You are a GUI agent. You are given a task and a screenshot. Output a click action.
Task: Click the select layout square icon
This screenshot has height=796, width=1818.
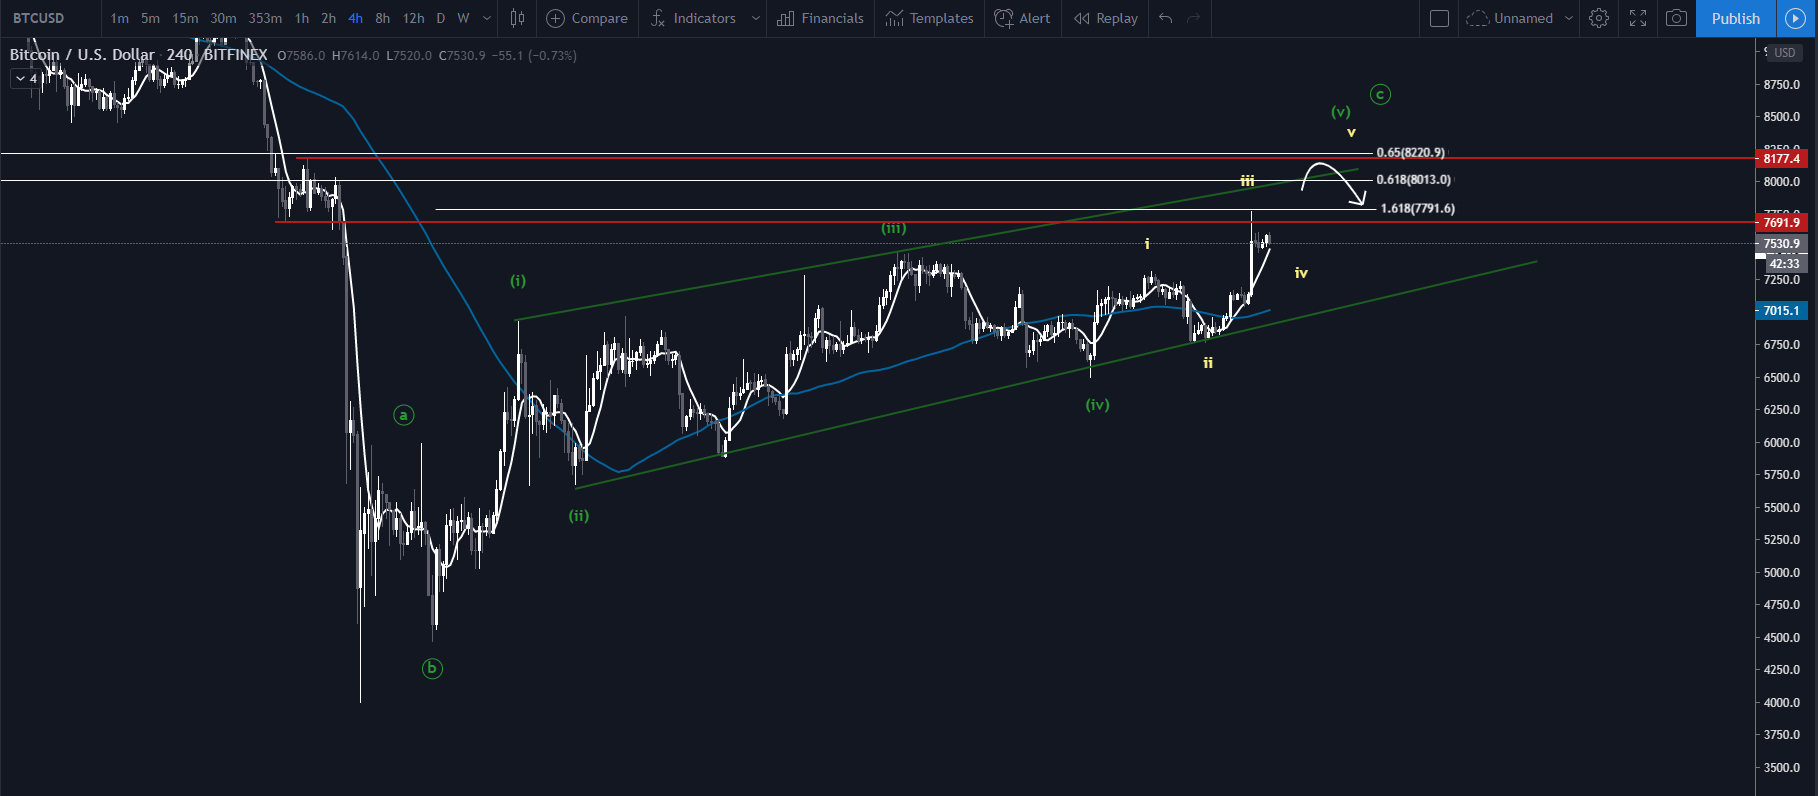1439,18
